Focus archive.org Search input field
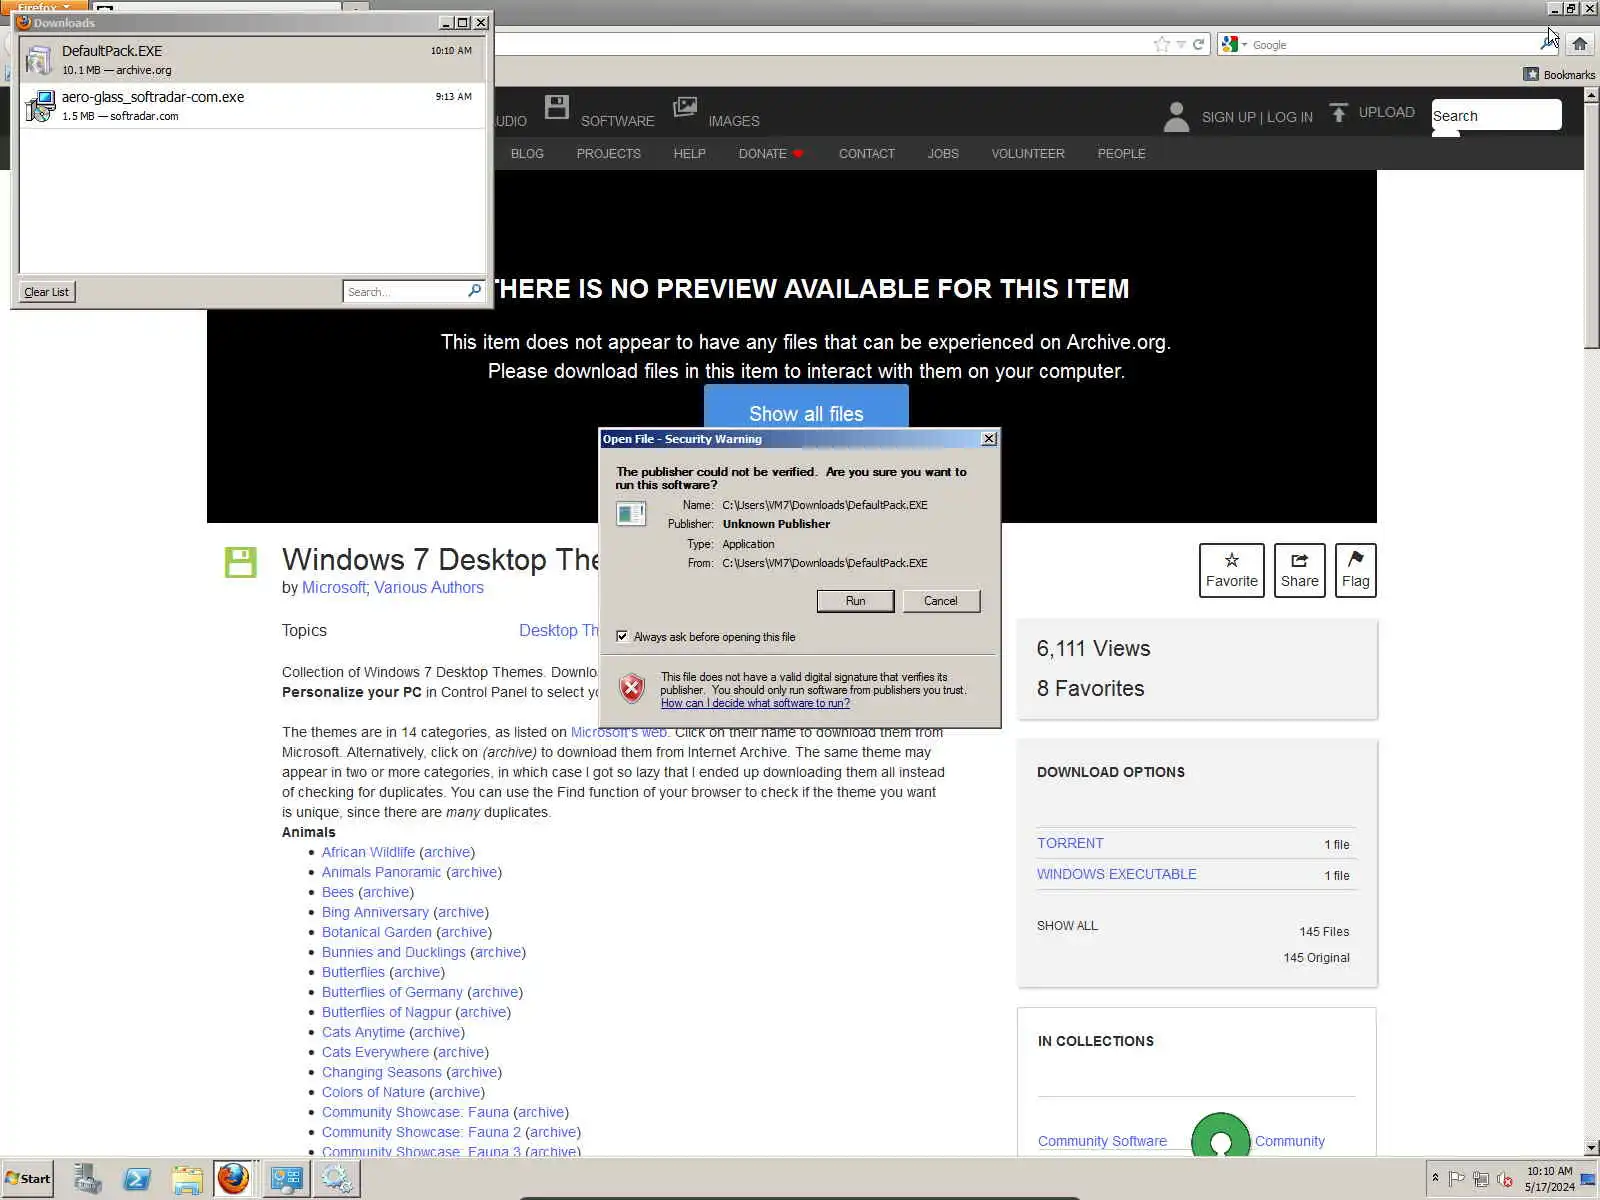Screen dimensions: 1600x1200 click(x=1496, y=115)
